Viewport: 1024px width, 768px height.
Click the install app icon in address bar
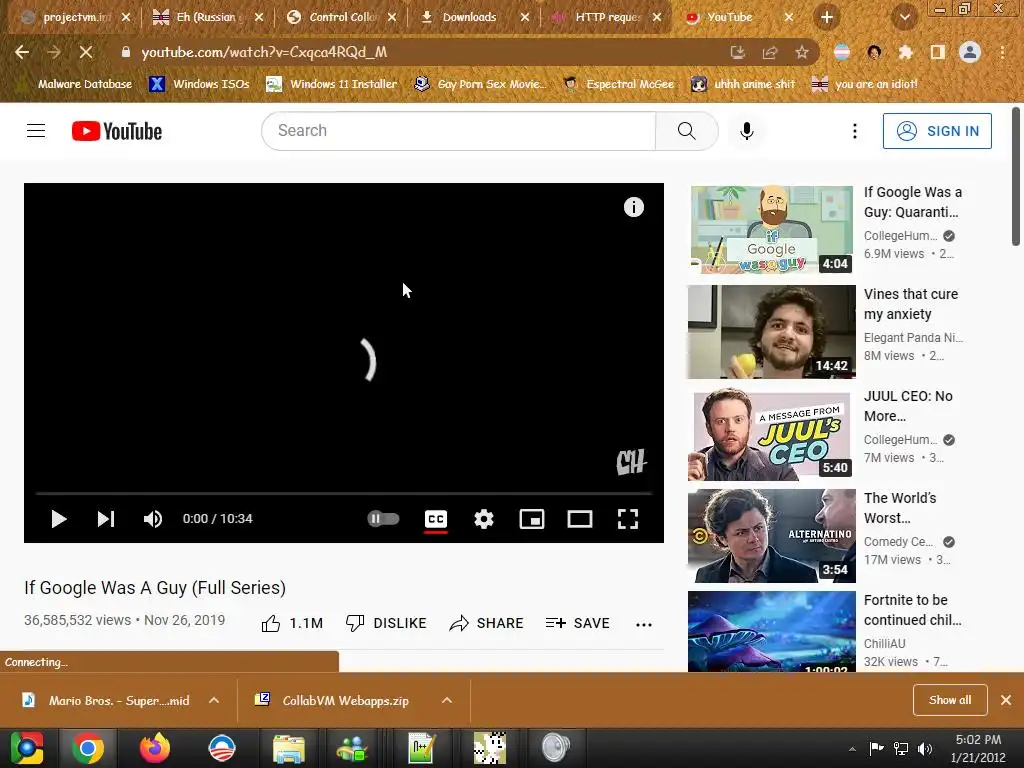[x=737, y=52]
